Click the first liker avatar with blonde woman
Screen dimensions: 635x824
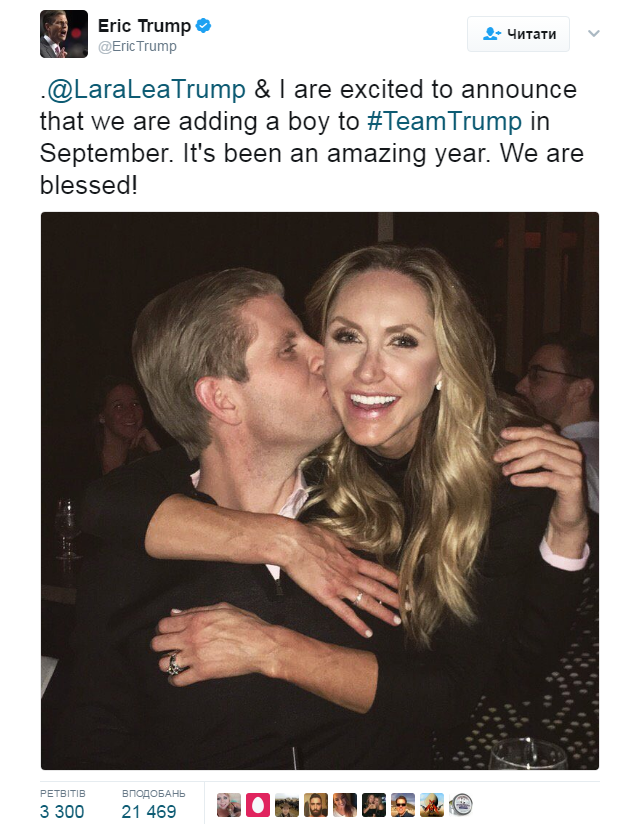click(229, 805)
